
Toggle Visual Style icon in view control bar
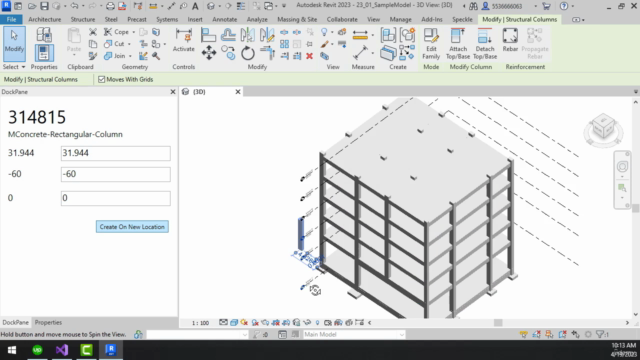pos(234,322)
